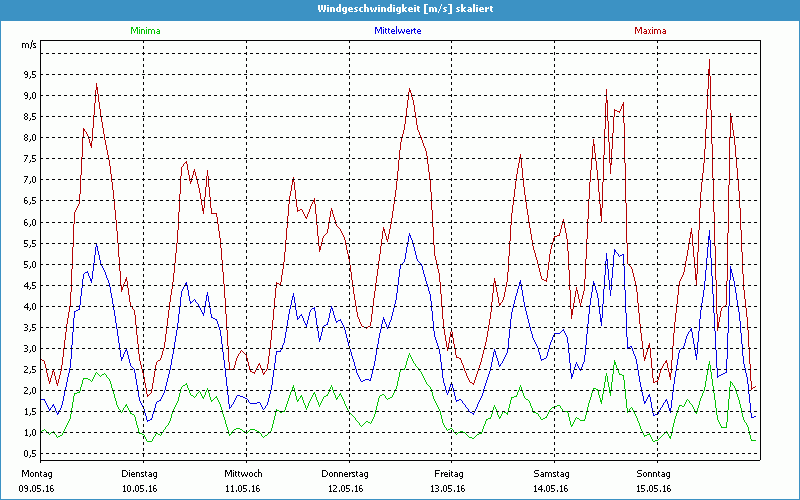Click the 'Montag' day label

(x=37, y=474)
